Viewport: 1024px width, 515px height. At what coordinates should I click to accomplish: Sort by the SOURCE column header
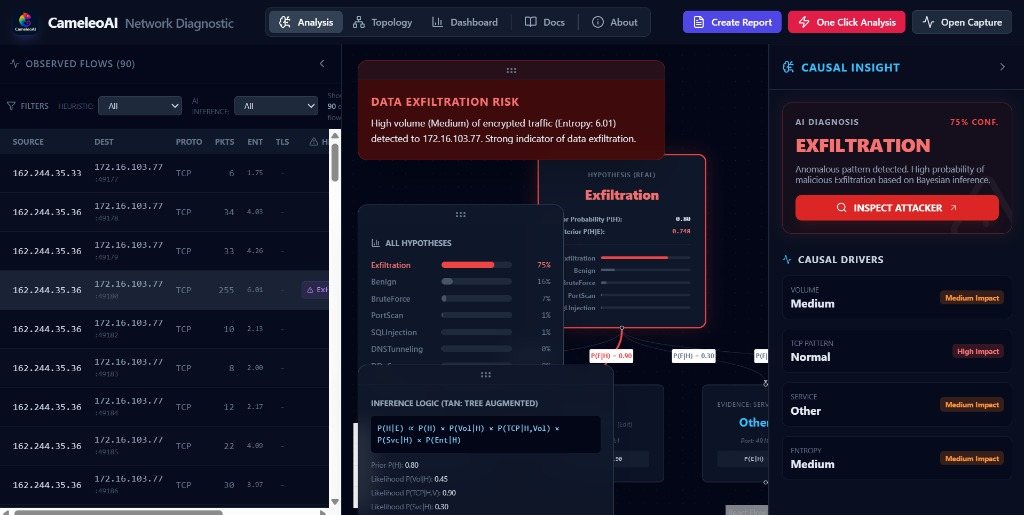[x=28, y=142]
